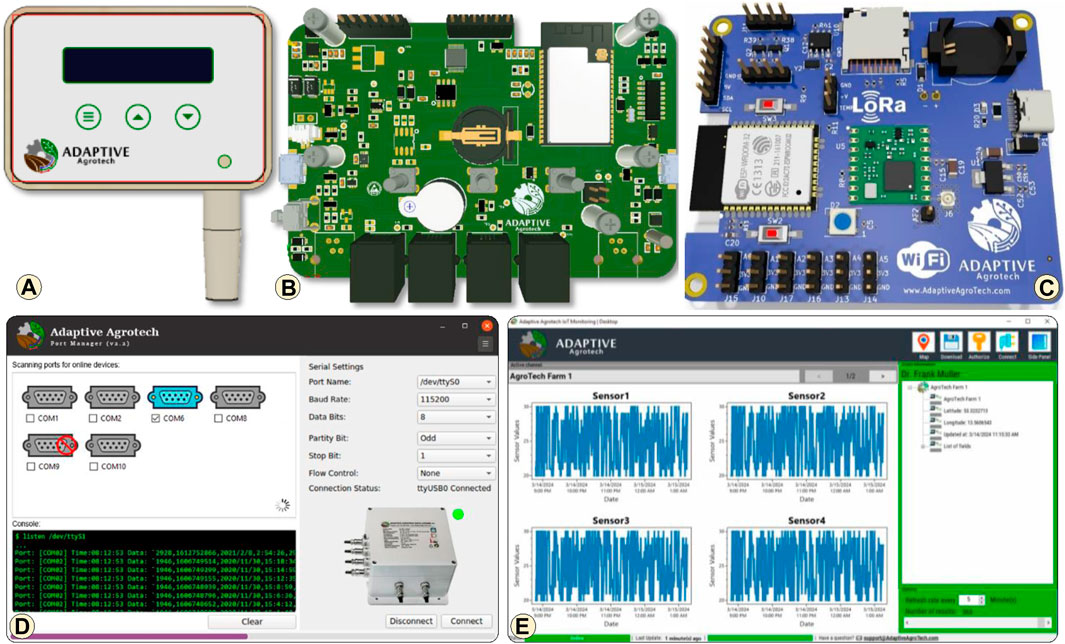Check the COM9 checkbox
This screenshot has width=1065, height=644.
pyautogui.click(x=31, y=467)
